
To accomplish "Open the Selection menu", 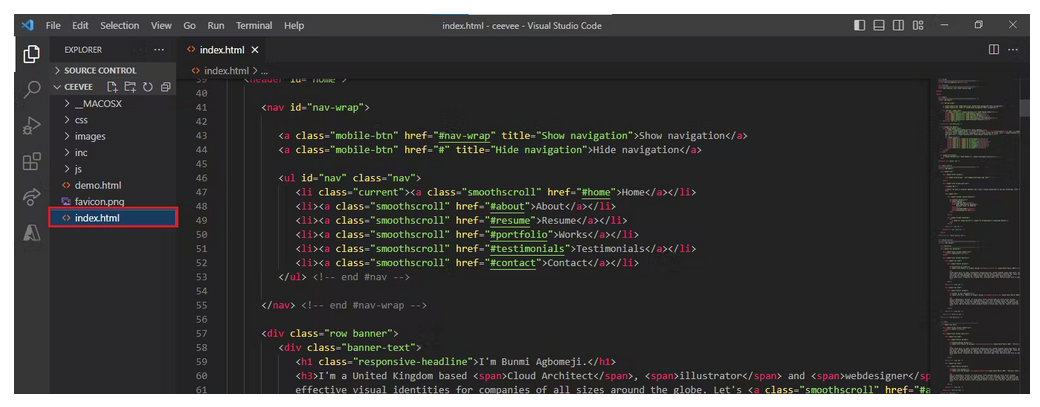I will [120, 25].
